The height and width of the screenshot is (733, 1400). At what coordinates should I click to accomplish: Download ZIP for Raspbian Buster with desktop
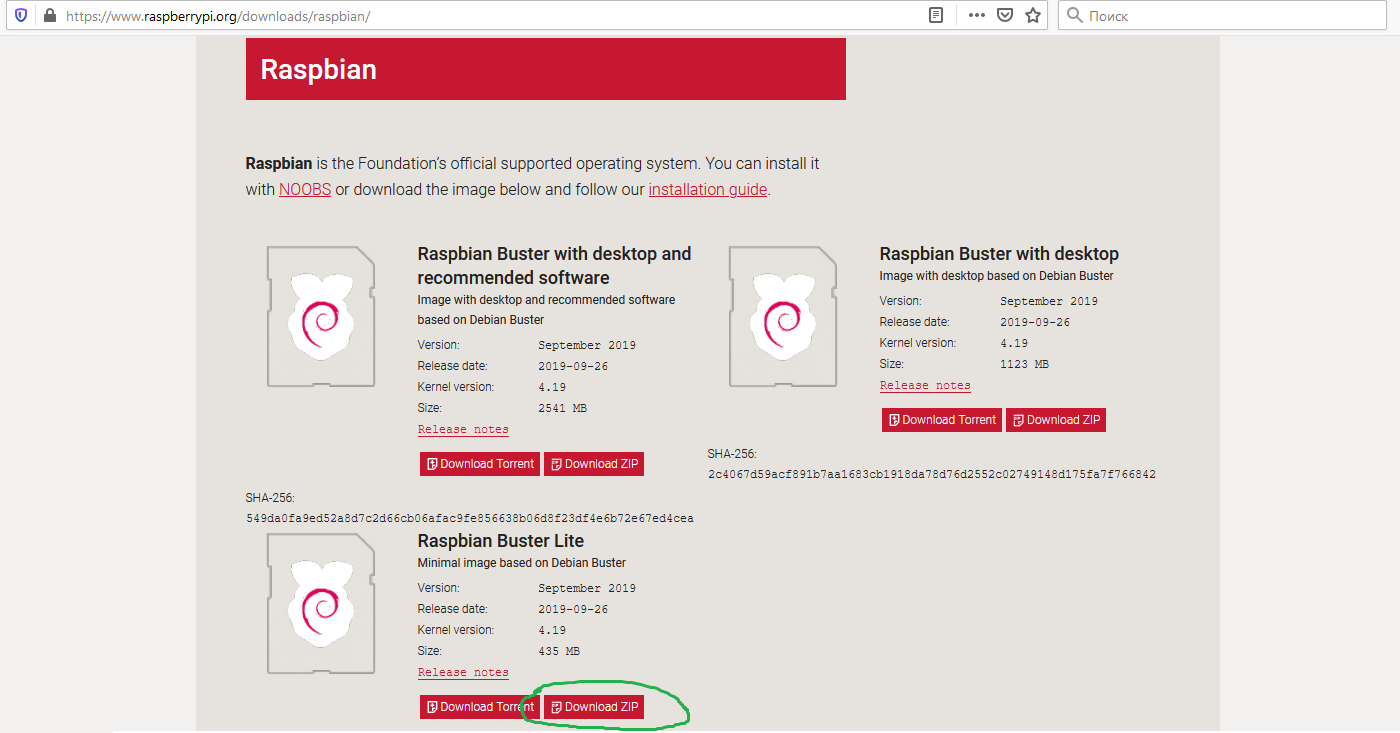coord(1056,420)
